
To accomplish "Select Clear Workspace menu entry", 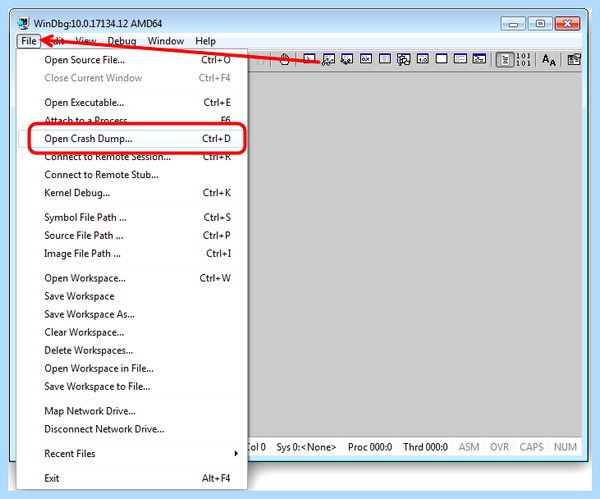I will (x=132, y=332).
